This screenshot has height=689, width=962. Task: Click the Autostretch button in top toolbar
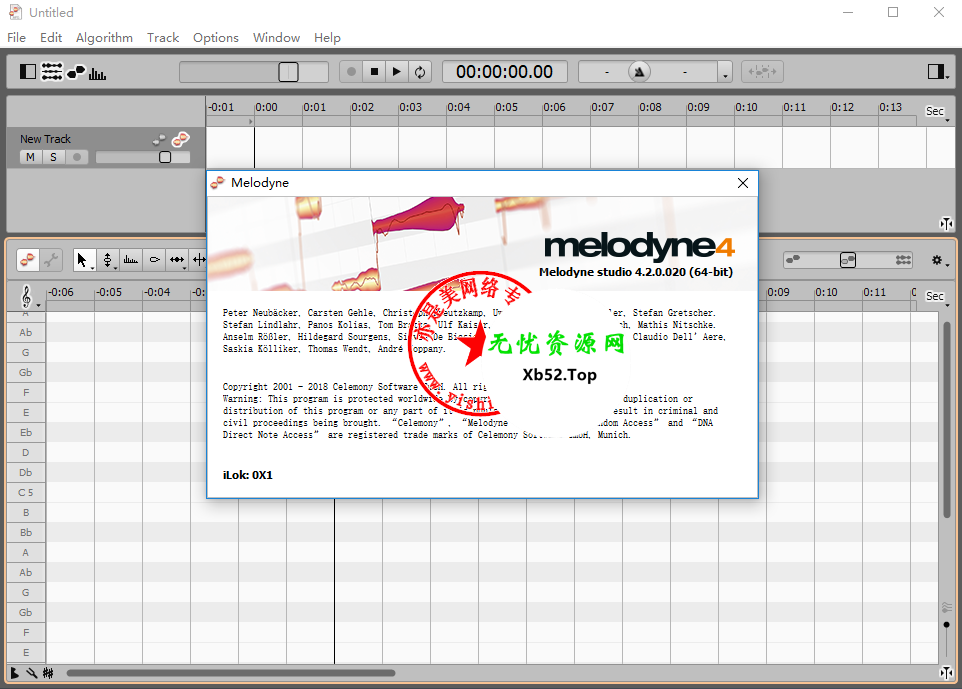coord(762,72)
